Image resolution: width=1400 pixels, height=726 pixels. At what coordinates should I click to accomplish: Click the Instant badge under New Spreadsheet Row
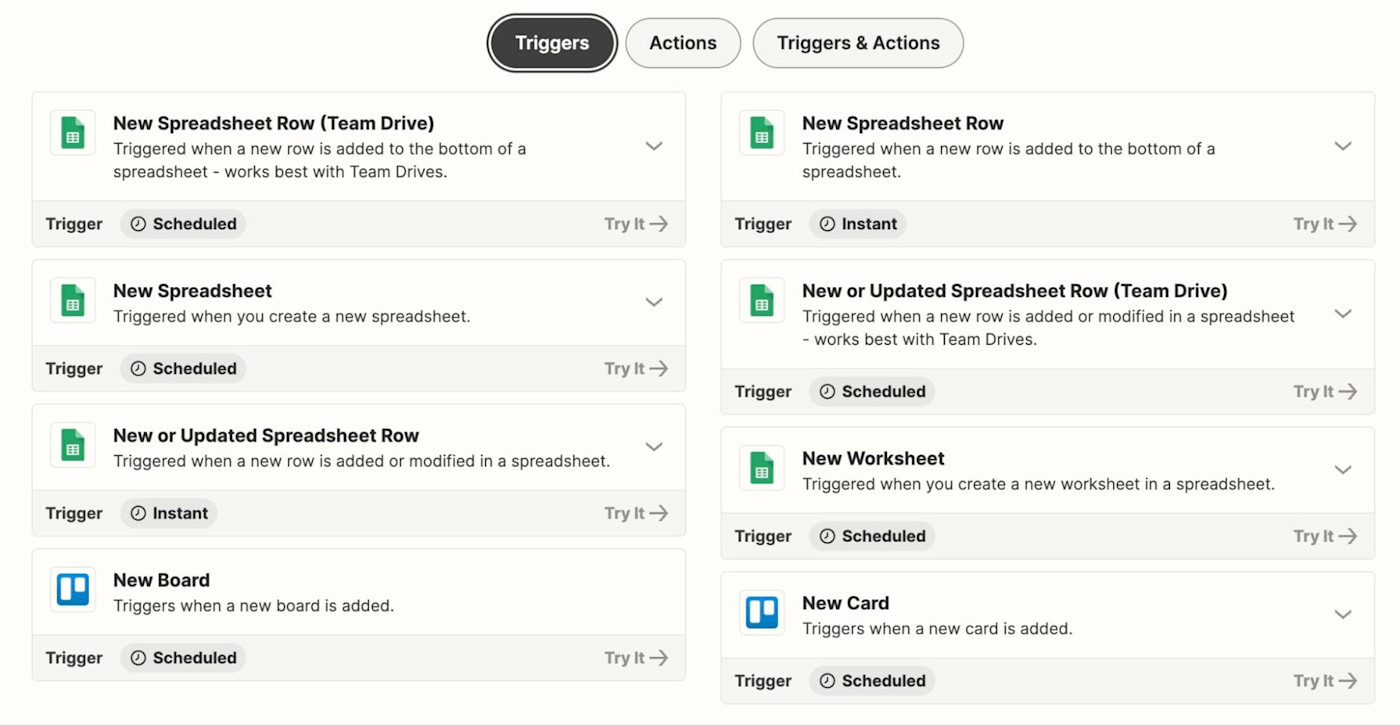(x=858, y=224)
